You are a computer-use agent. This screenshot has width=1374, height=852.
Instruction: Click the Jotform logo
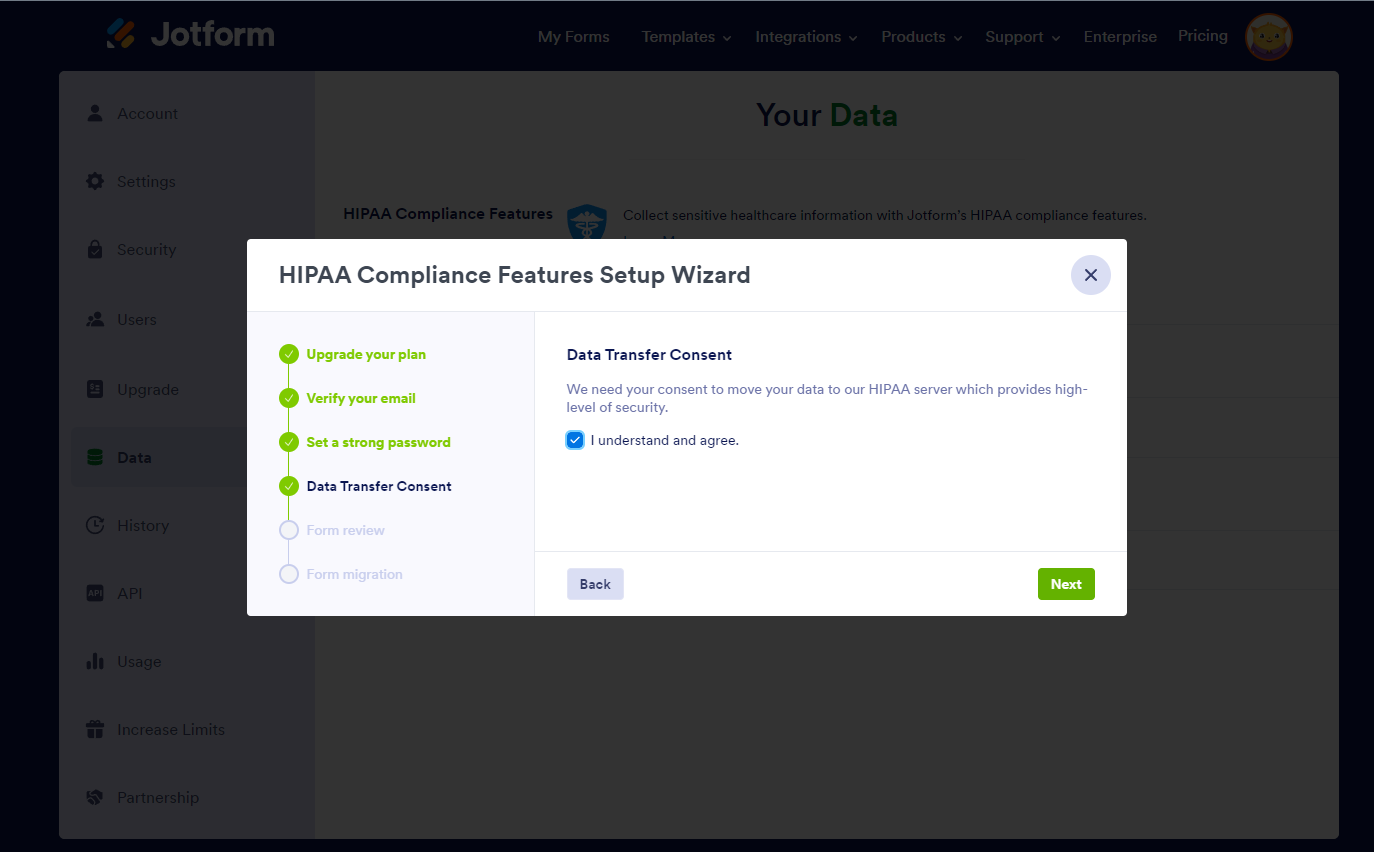click(191, 34)
